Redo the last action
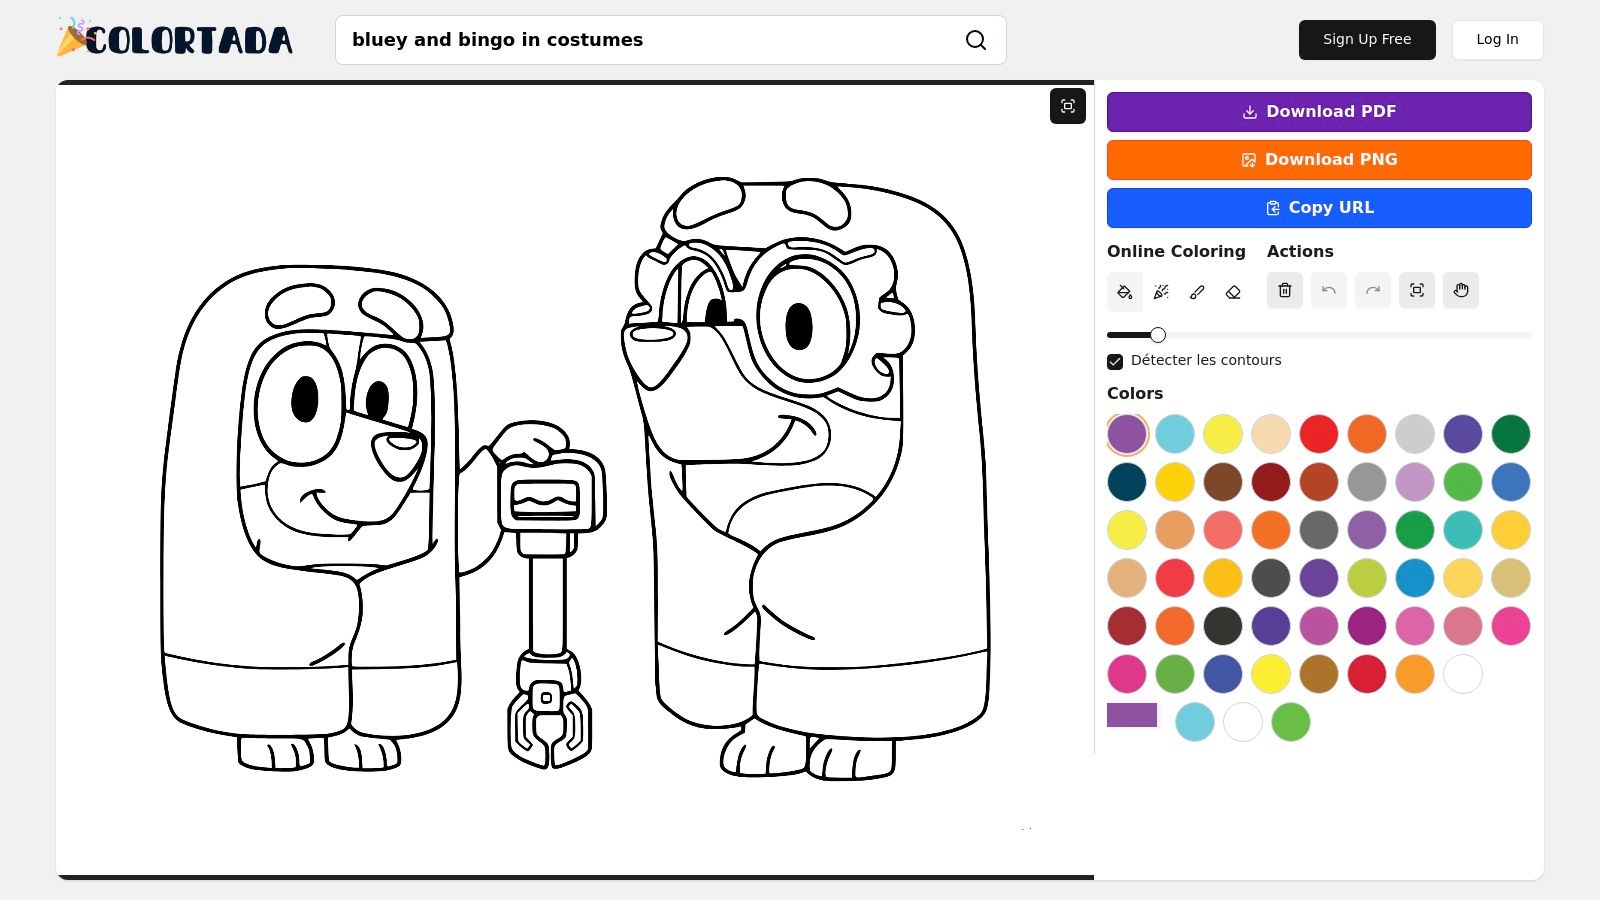This screenshot has width=1600, height=900. pos(1373,290)
